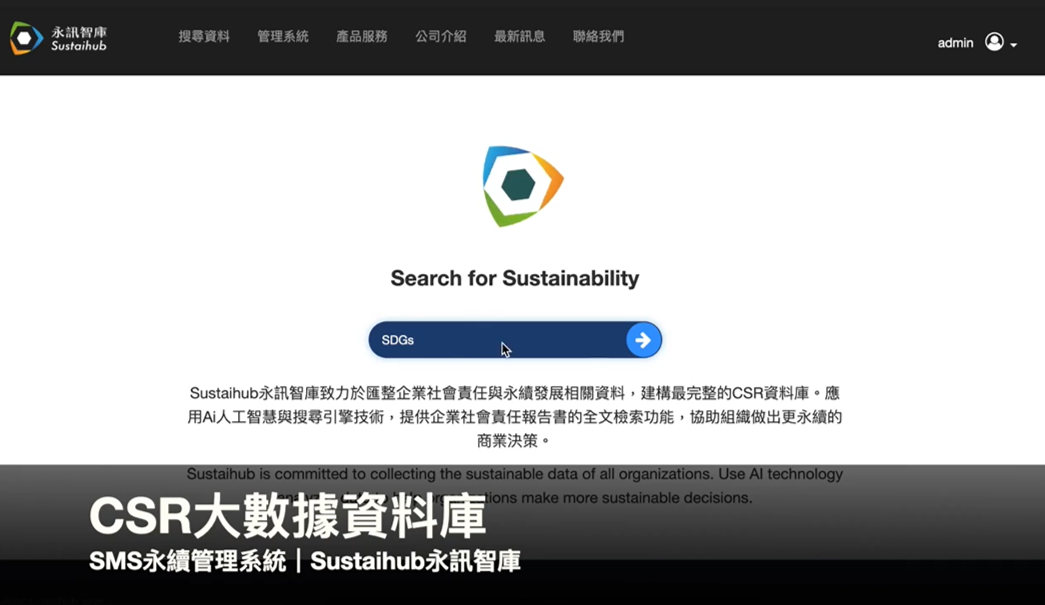Expand the account dropdown arrow

point(1014,45)
